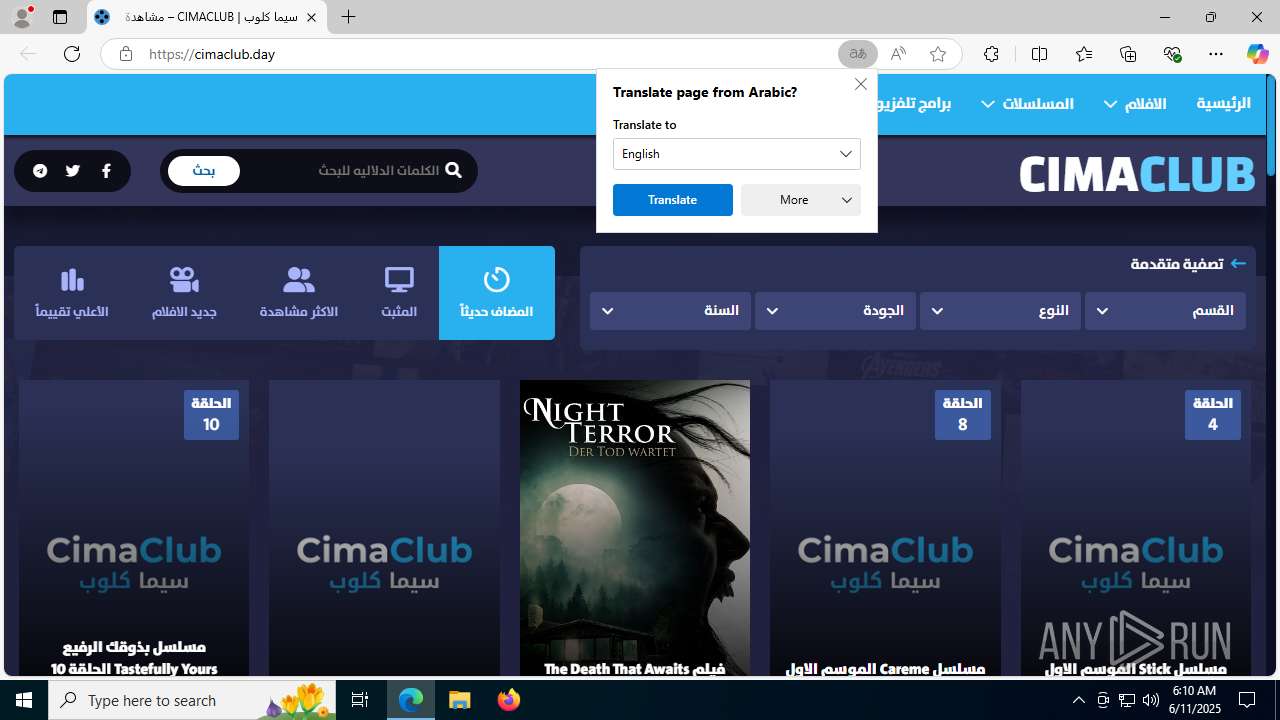Click the تصفية متقدمة advanced filter link
The image size is (1280, 720).
[x=1188, y=264]
